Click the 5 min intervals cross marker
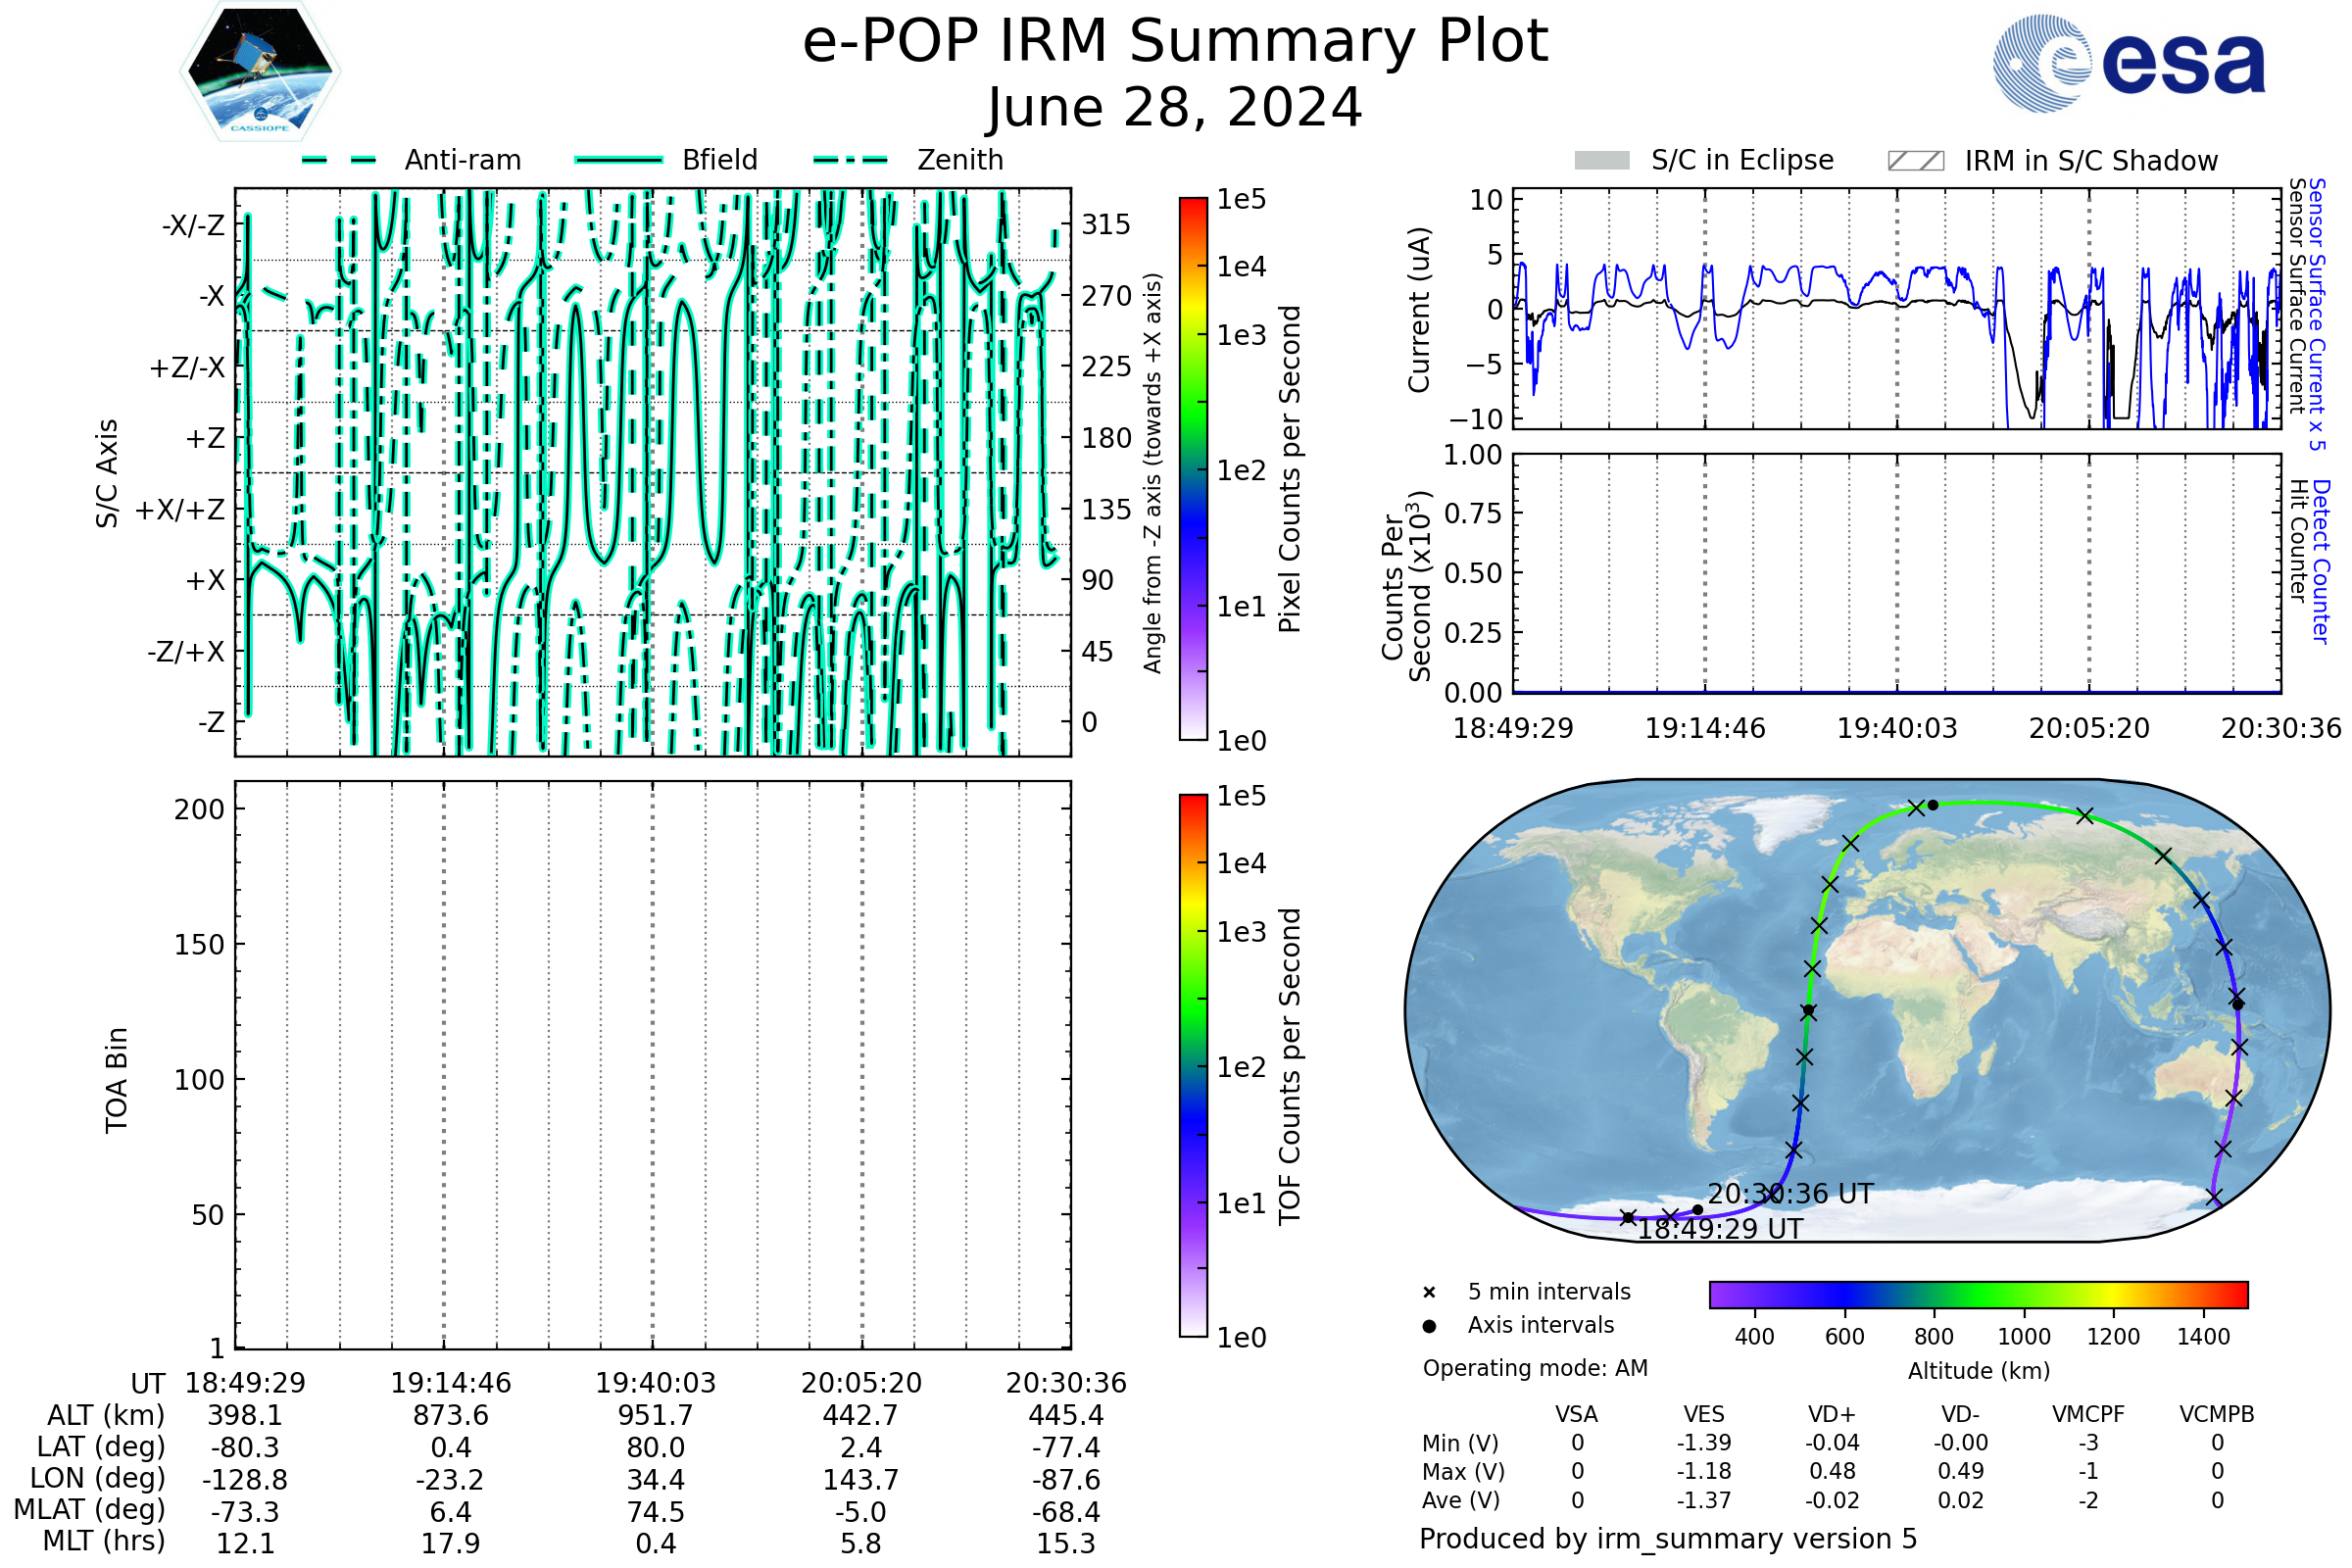Screen dimensions: 2352x1568 [1429, 1293]
